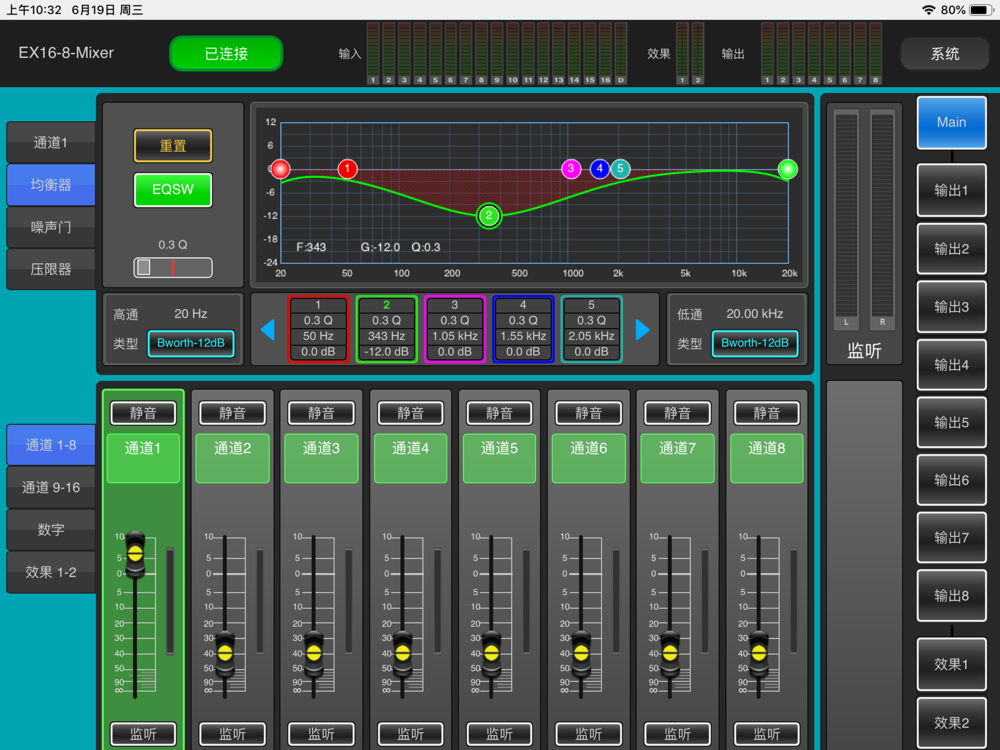Select the 通道6 channel name label
1000x750 pixels.
point(588,458)
